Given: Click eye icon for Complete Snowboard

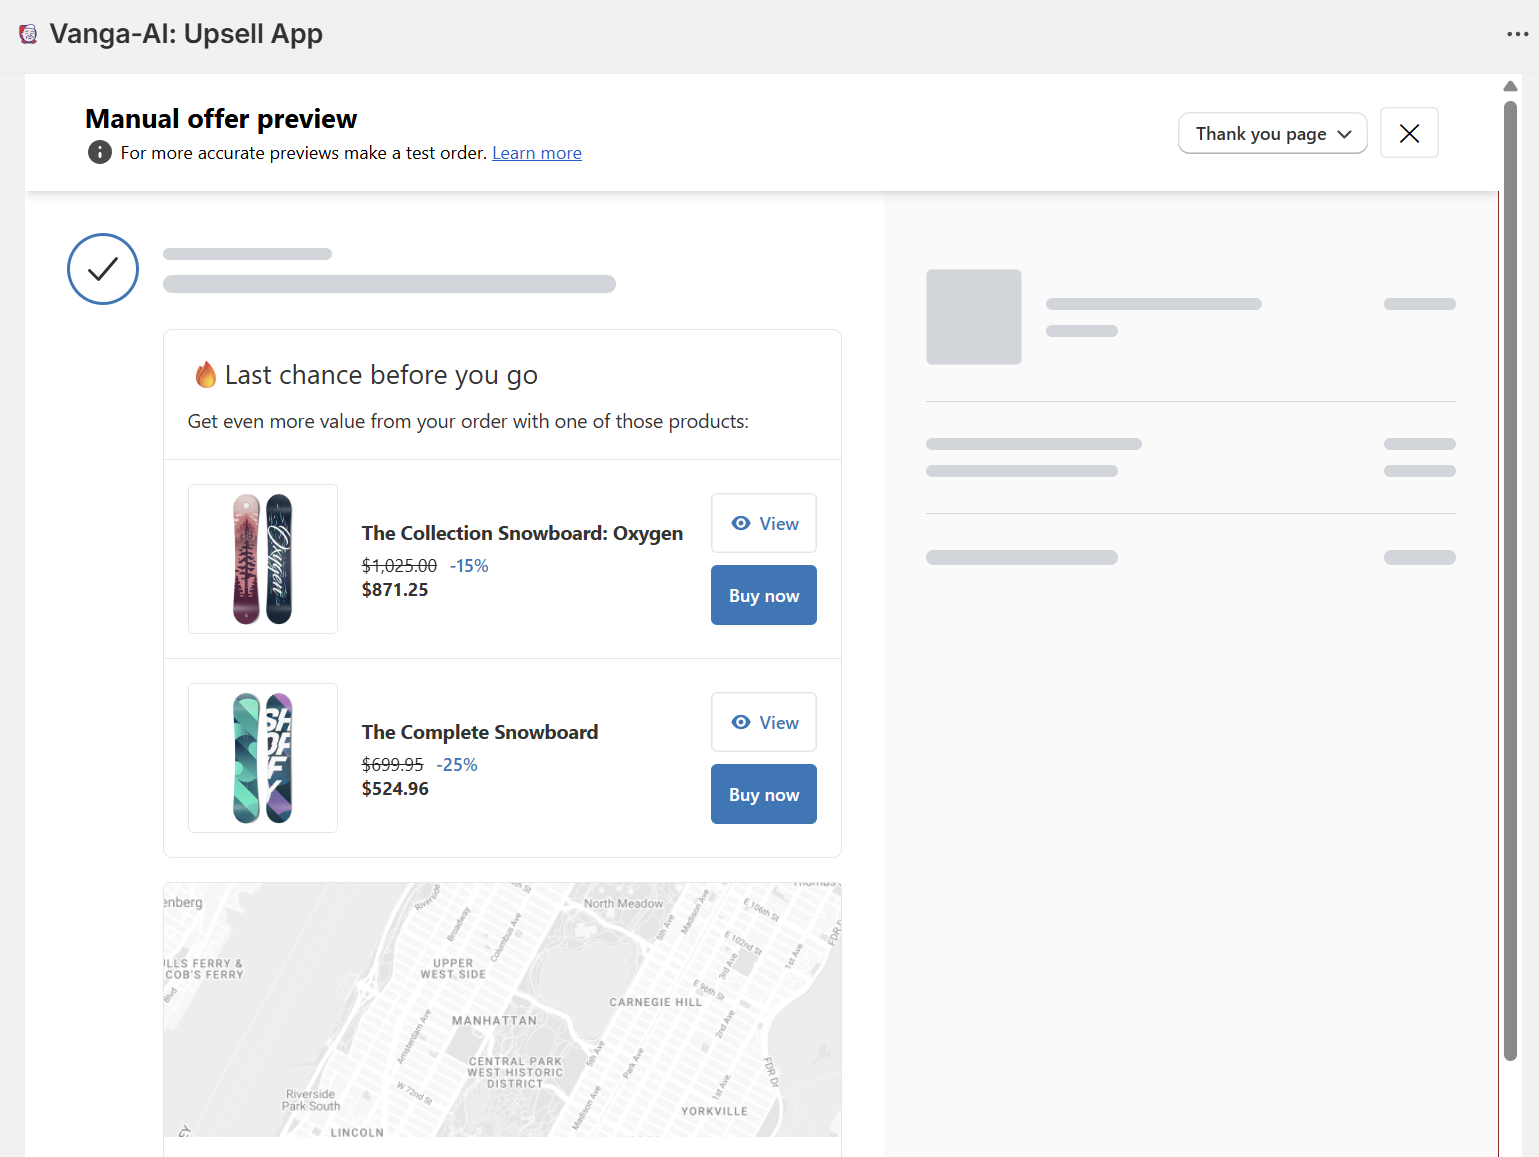Looking at the screenshot, I should point(741,722).
